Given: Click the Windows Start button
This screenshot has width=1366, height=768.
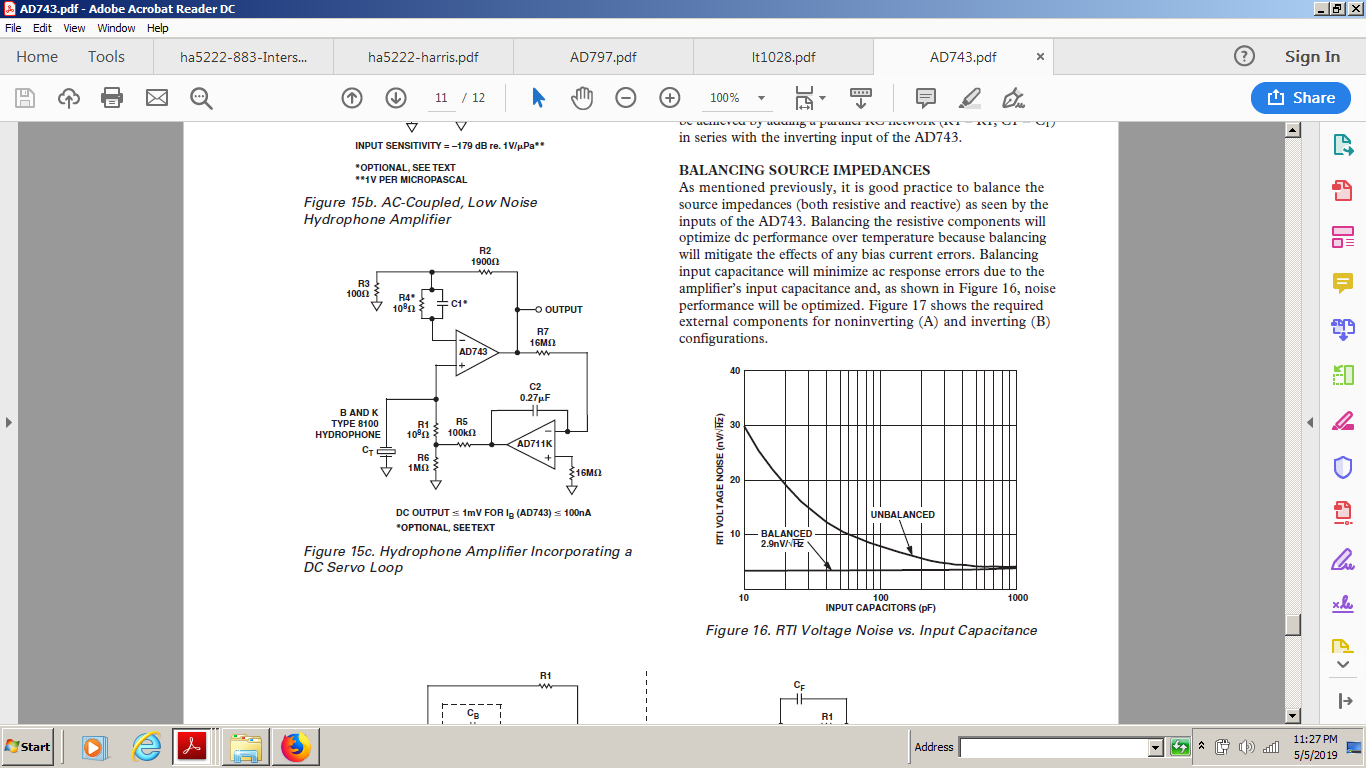Looking at the screenshot, I should 28,746.
